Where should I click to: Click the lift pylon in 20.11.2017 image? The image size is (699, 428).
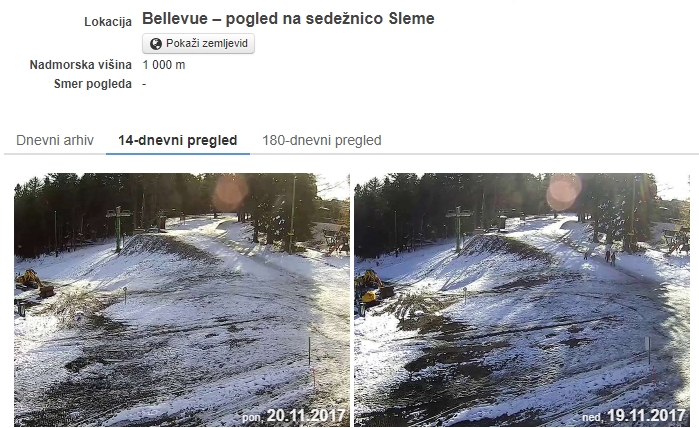click(x=118, y=229)
